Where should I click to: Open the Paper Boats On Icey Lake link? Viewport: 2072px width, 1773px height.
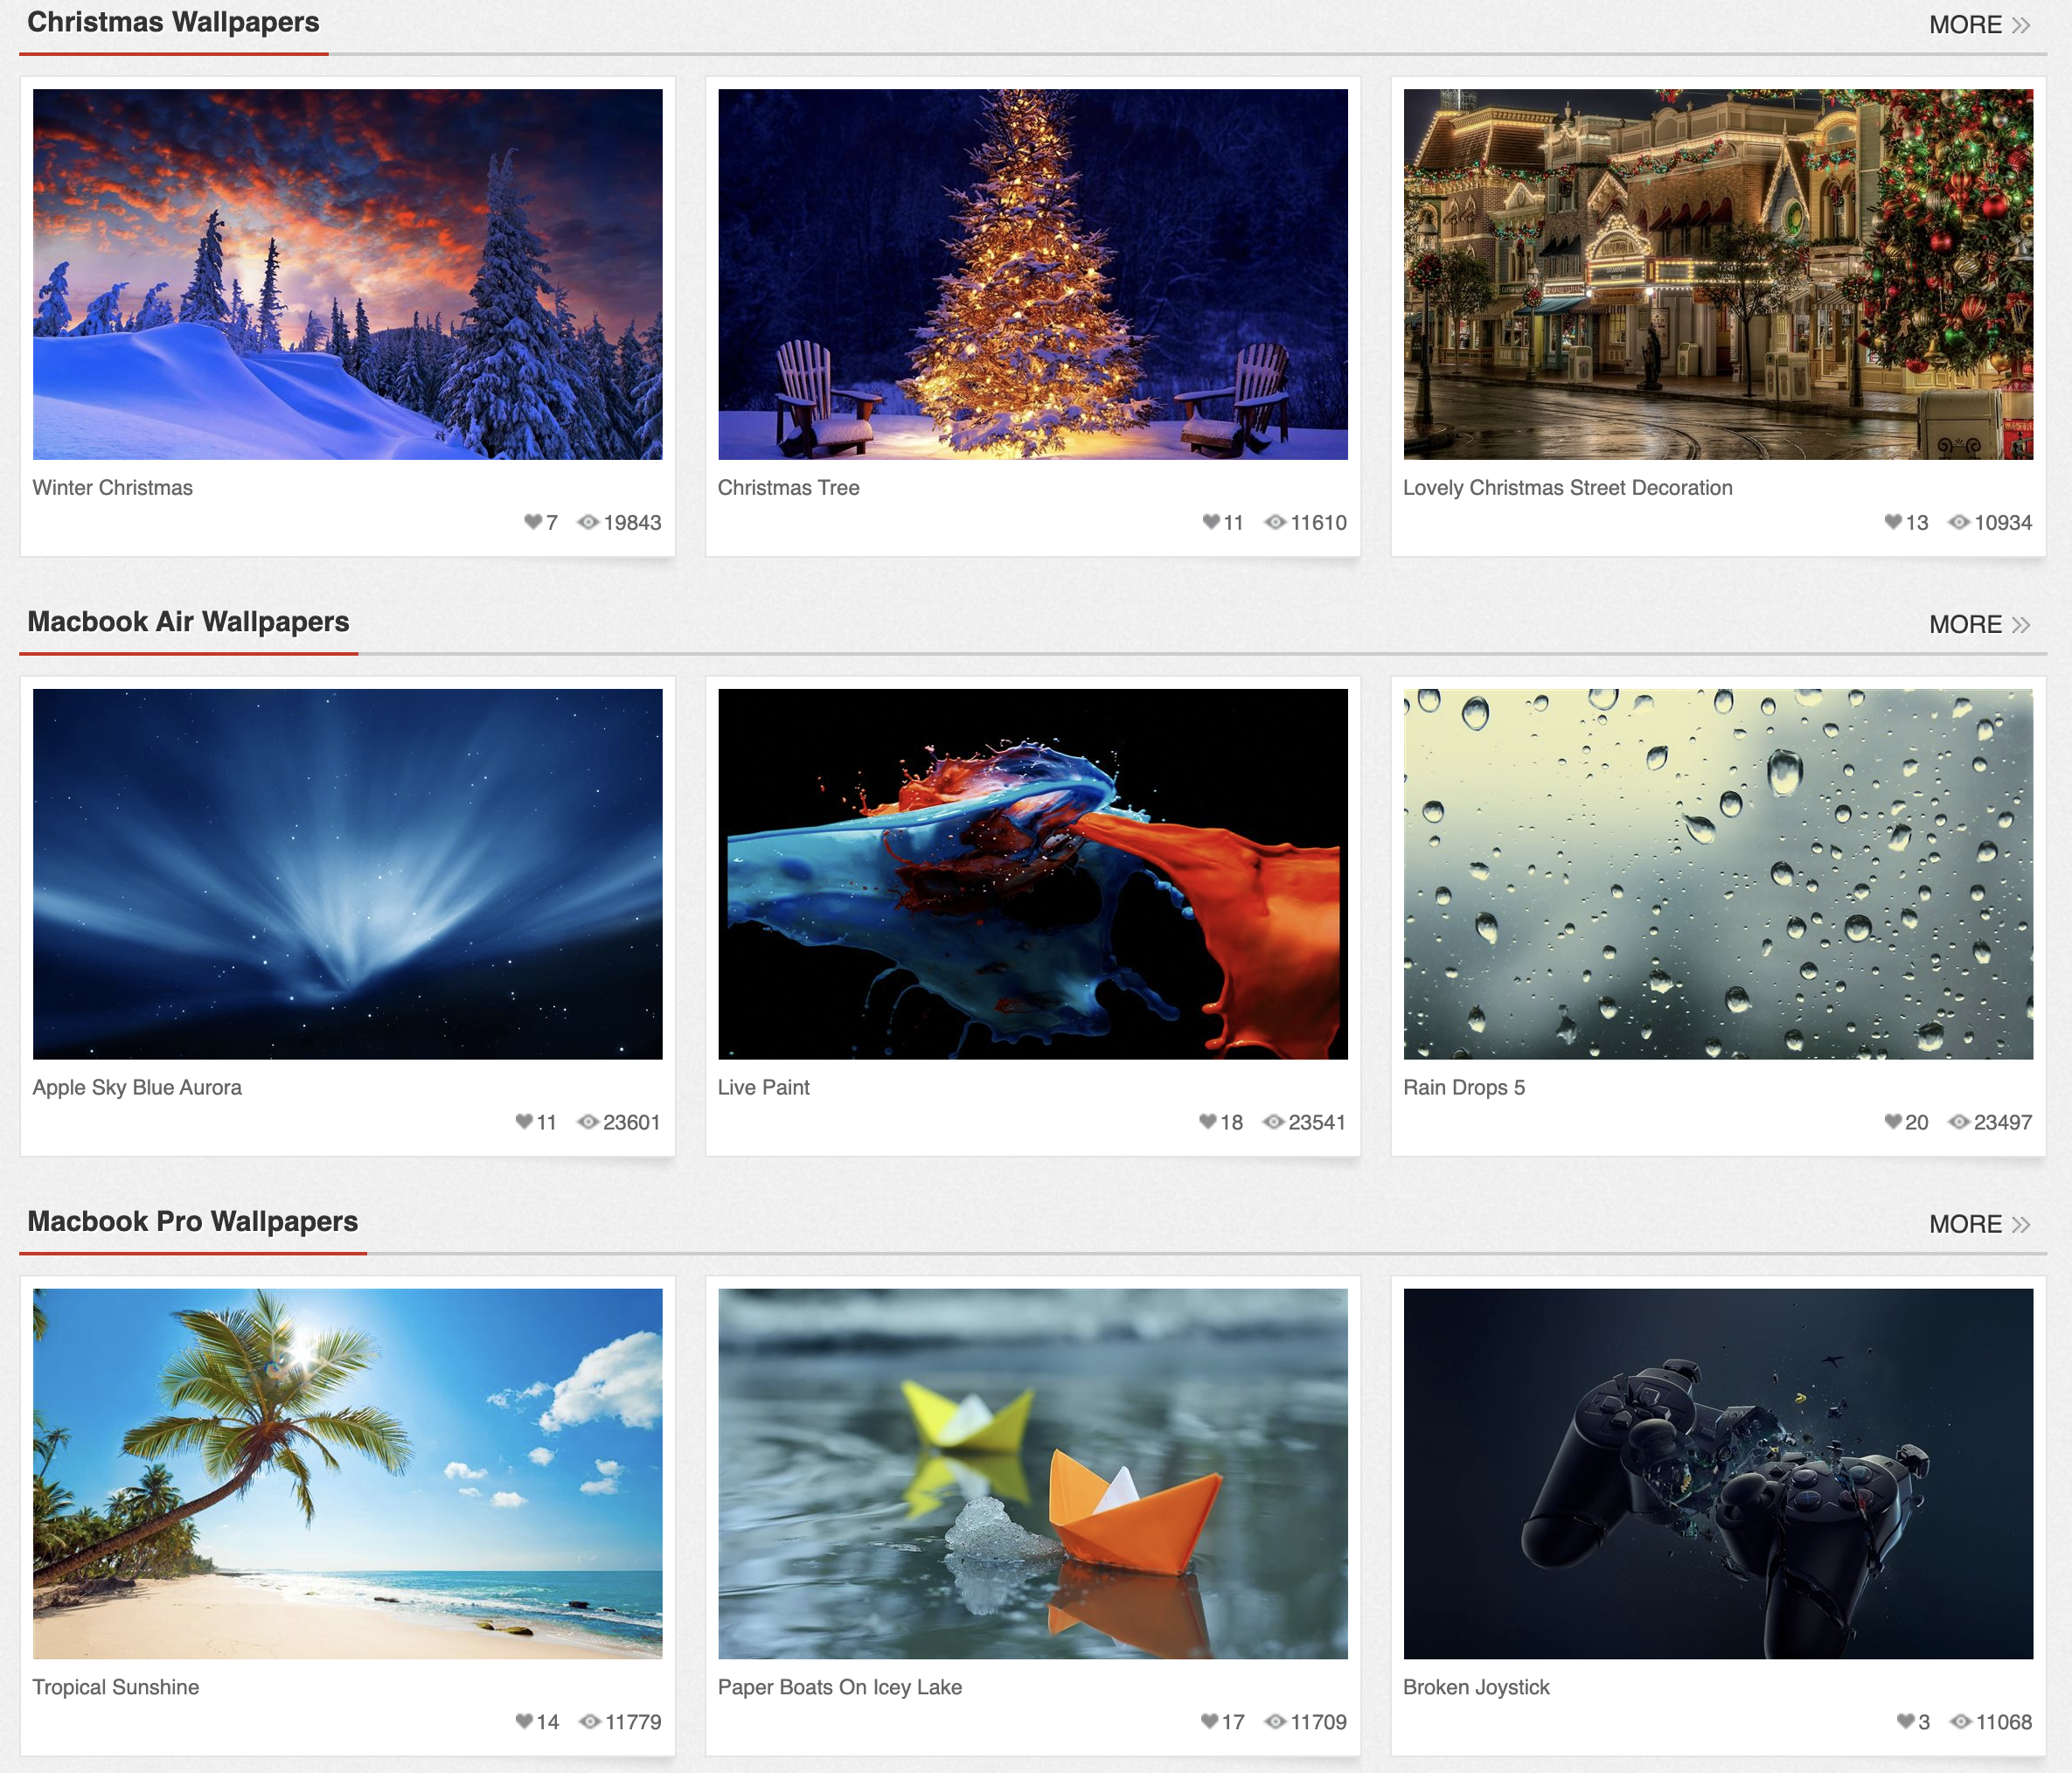click(839, 1687)
